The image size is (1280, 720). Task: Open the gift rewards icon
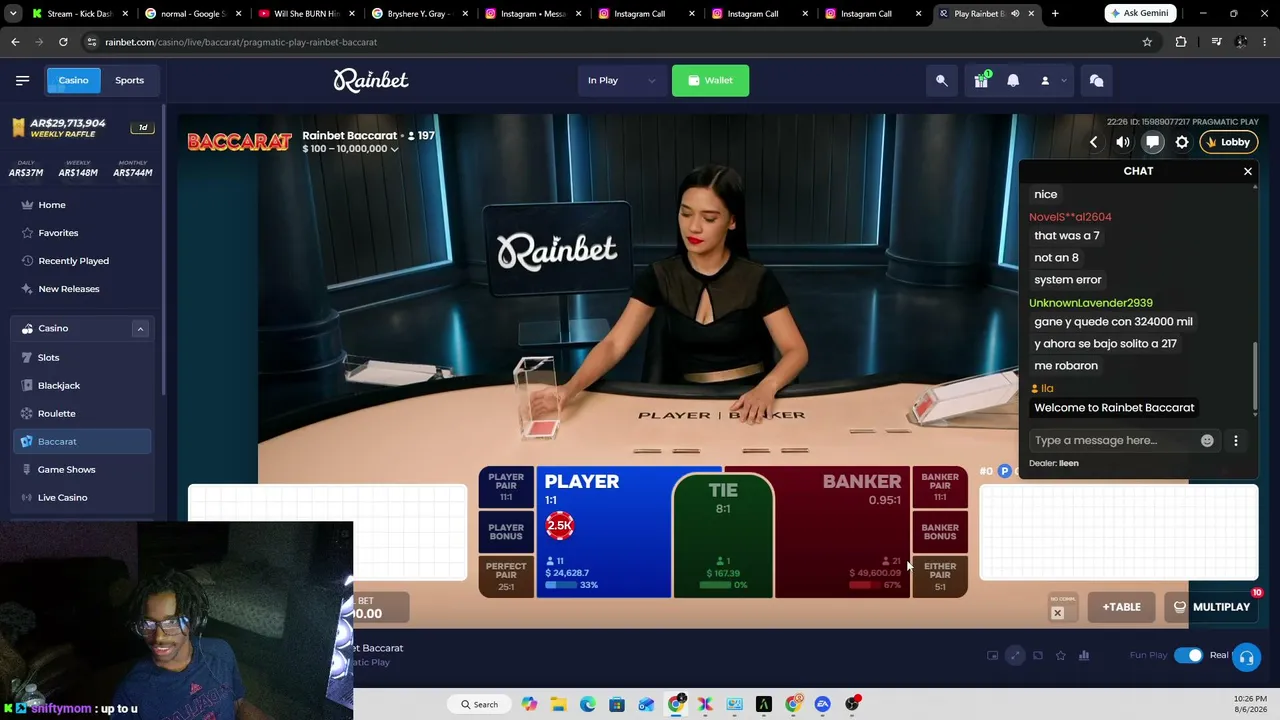981,80
